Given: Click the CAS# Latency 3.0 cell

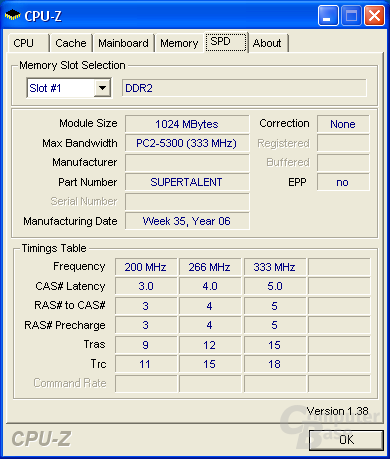Looking at the screenshot, I should coord(146,286).
